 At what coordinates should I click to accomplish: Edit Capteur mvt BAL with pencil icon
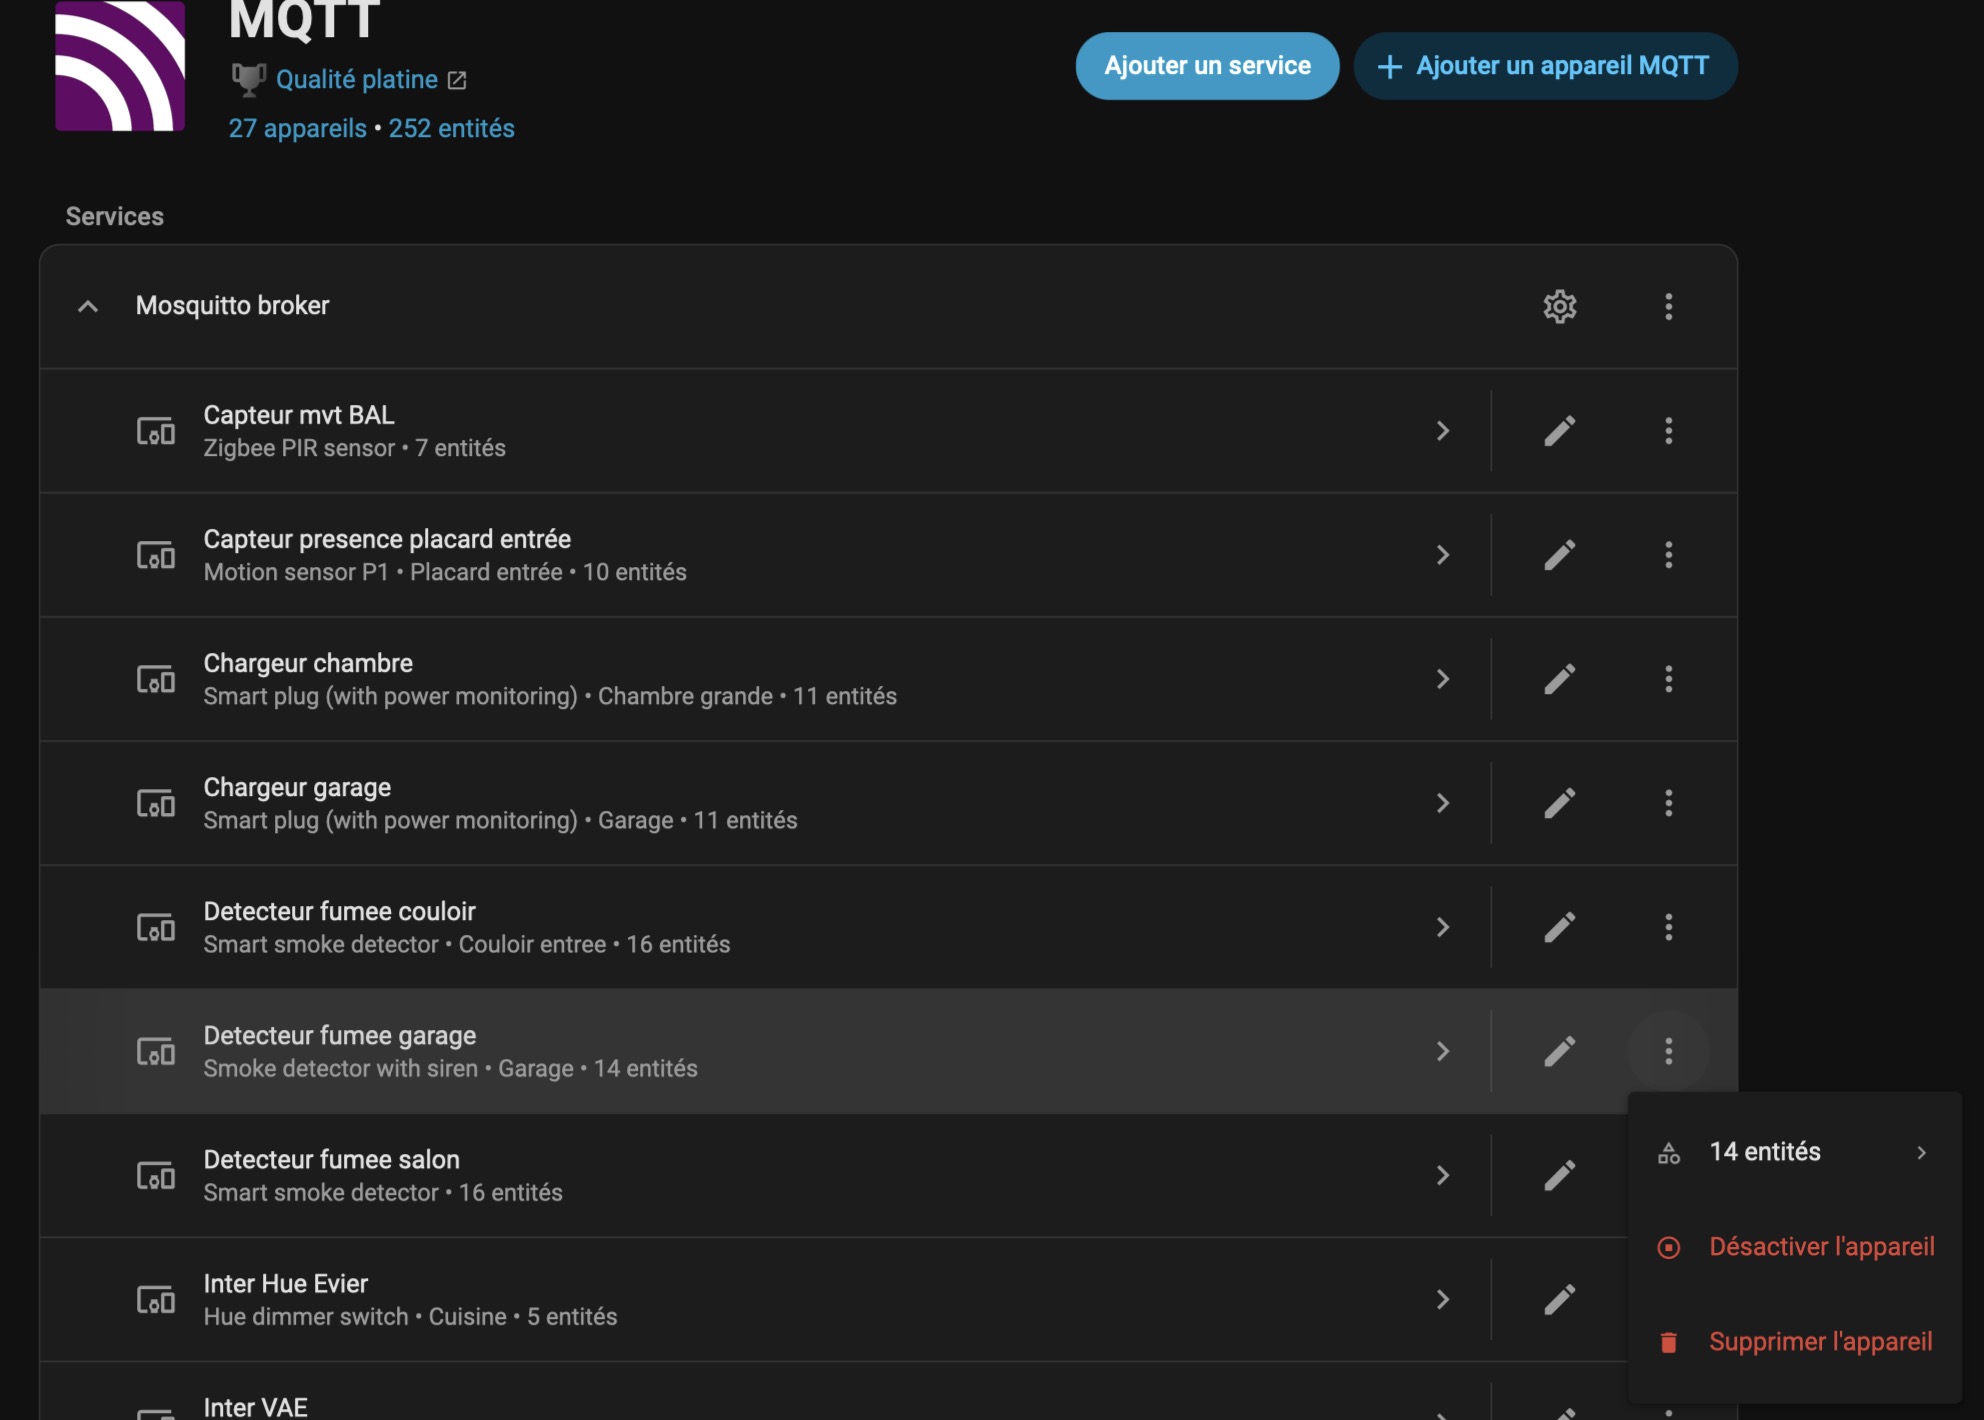point(1559,431)
